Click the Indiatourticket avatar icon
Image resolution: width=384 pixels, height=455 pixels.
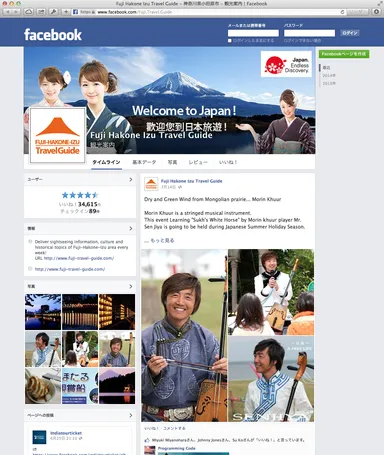39,437
